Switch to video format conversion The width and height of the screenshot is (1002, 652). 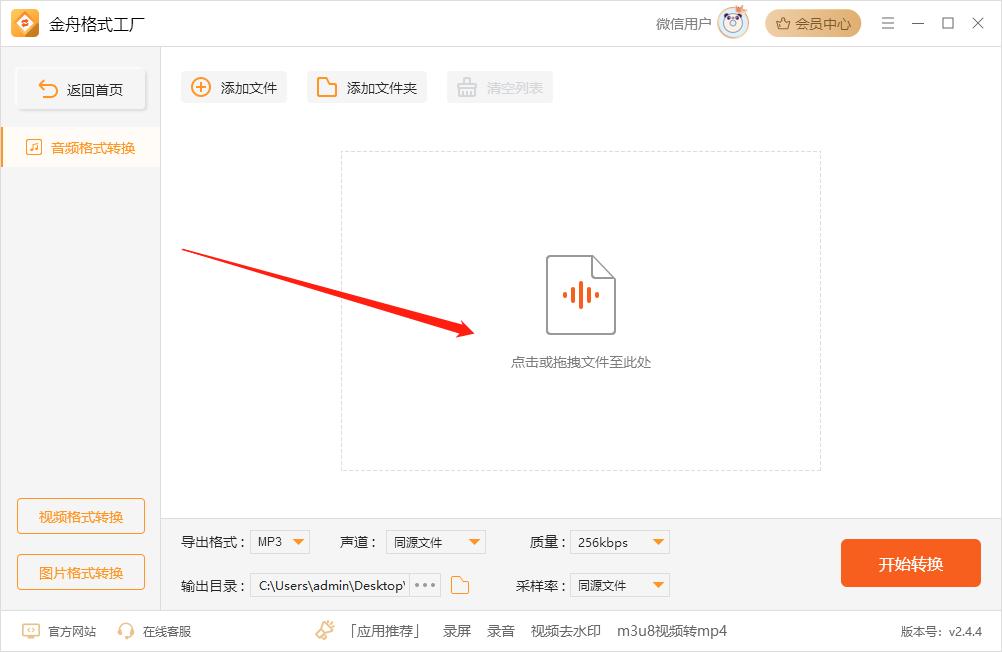(x=80, y=516)
